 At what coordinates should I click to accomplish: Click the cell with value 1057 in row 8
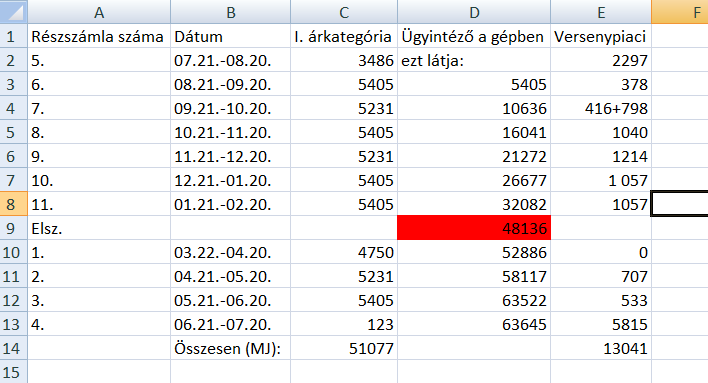601,204
